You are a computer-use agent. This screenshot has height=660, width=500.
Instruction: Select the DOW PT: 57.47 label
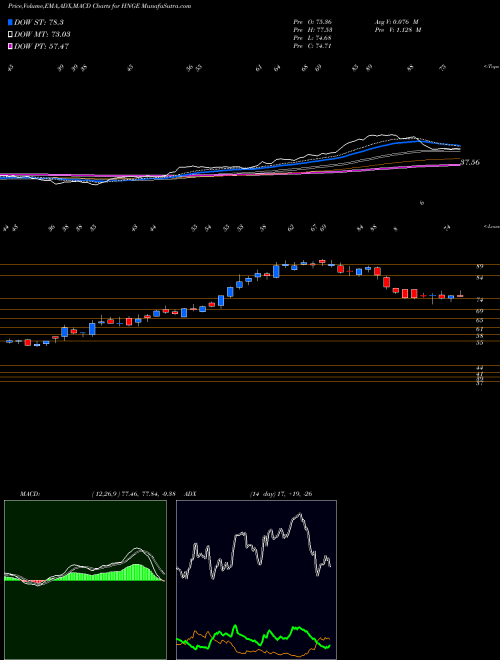coord(41,46)
